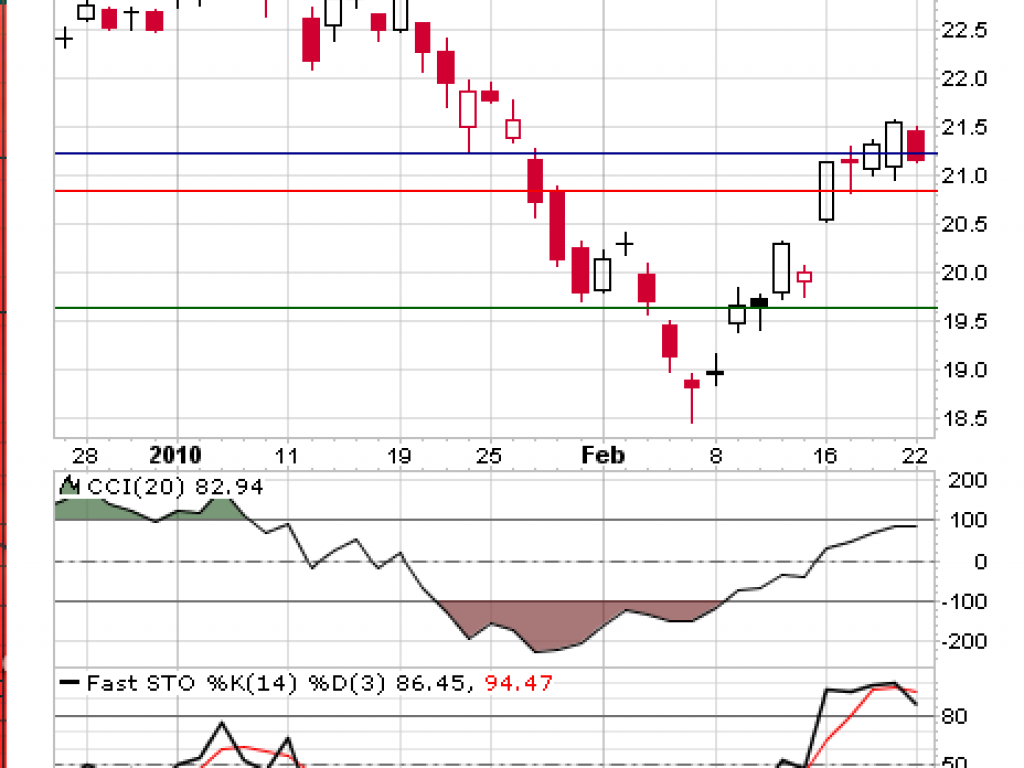Screen dimensions: 1024x768
Task: Click the 11 date axis label
Action: click(x=286, y=455)
